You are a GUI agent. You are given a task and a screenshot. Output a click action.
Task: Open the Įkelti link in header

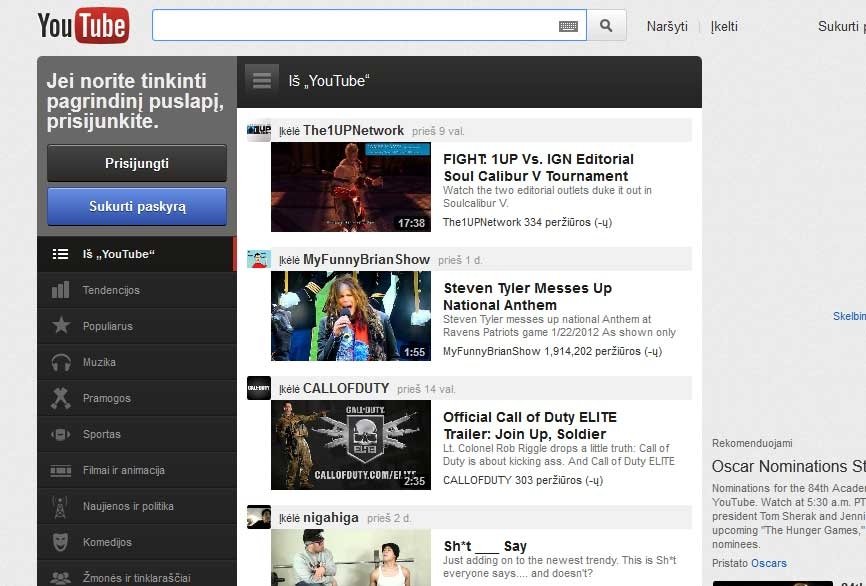click(x=724, y=27)
